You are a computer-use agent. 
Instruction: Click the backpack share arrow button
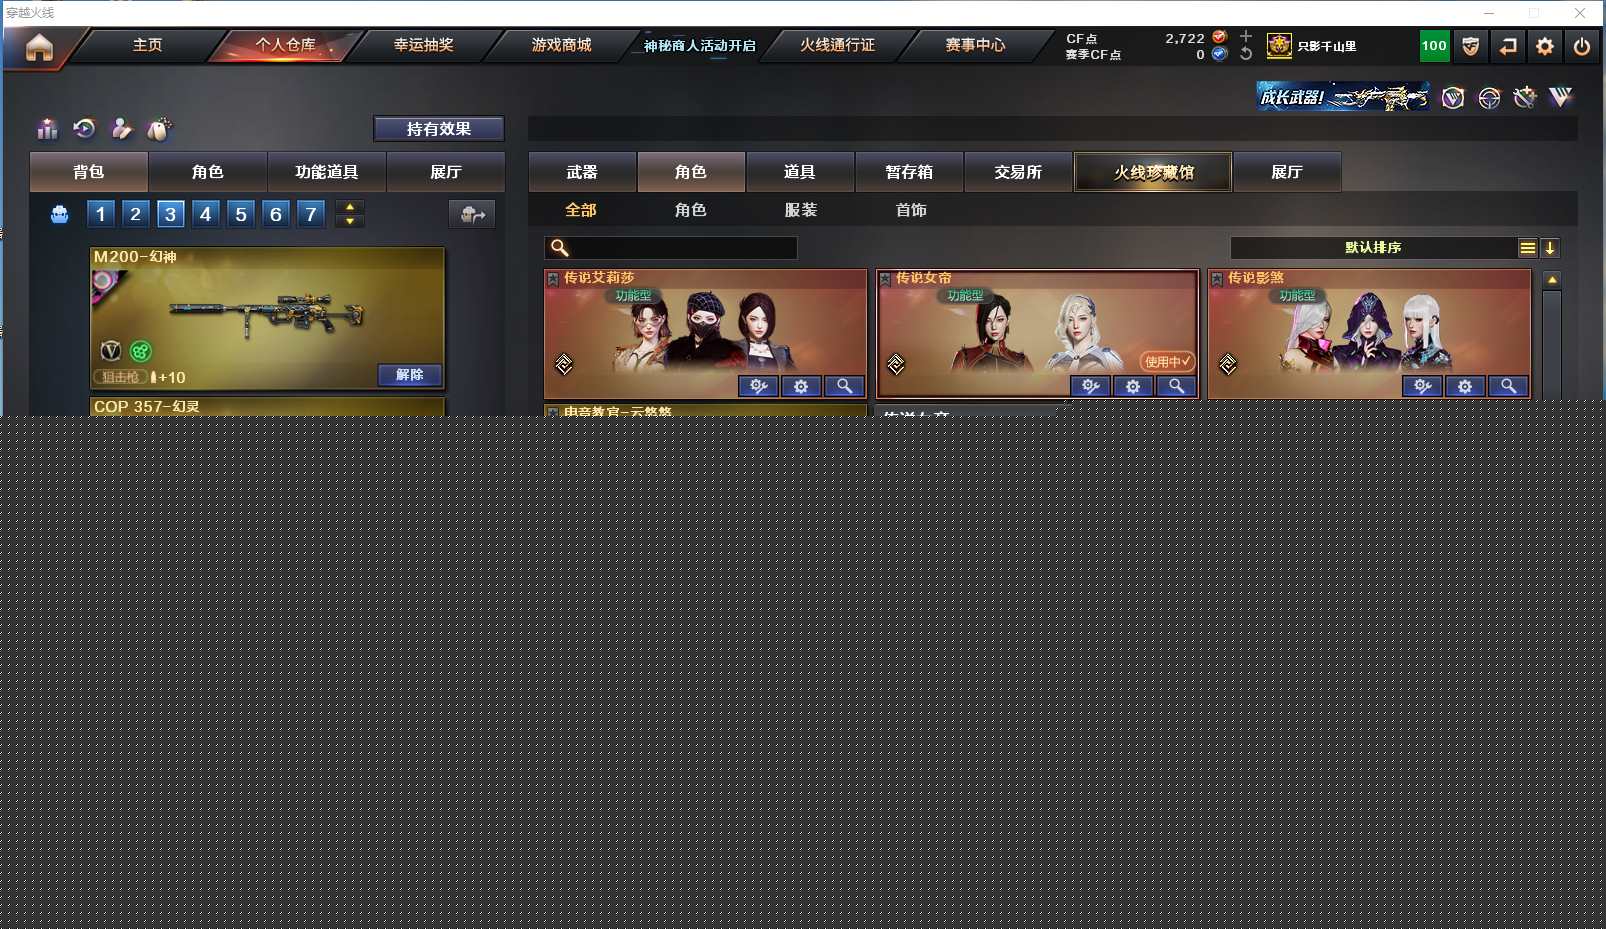coord(472,214)
